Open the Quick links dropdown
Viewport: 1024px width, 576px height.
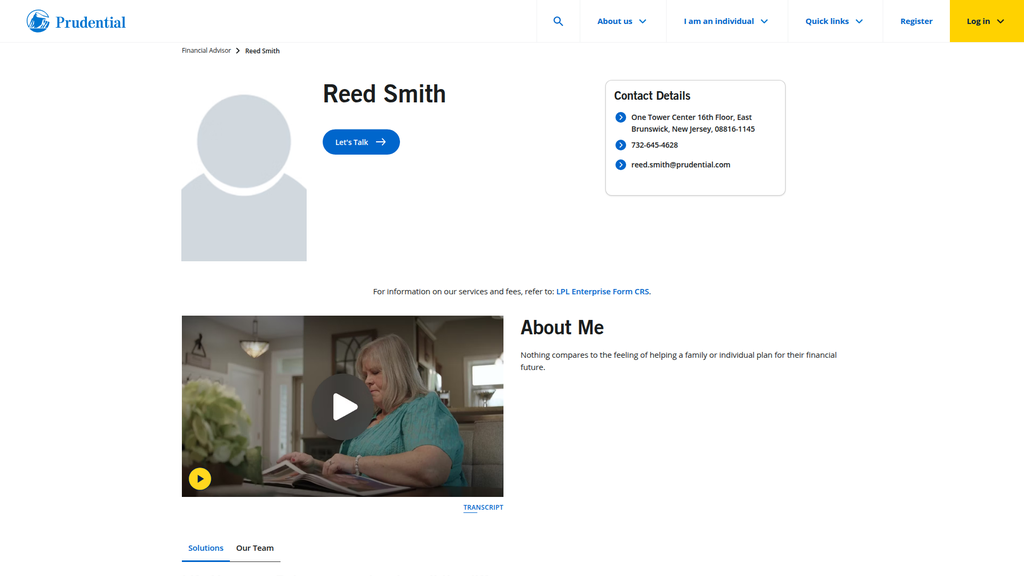pyautogui.click(x=834, y=21)
